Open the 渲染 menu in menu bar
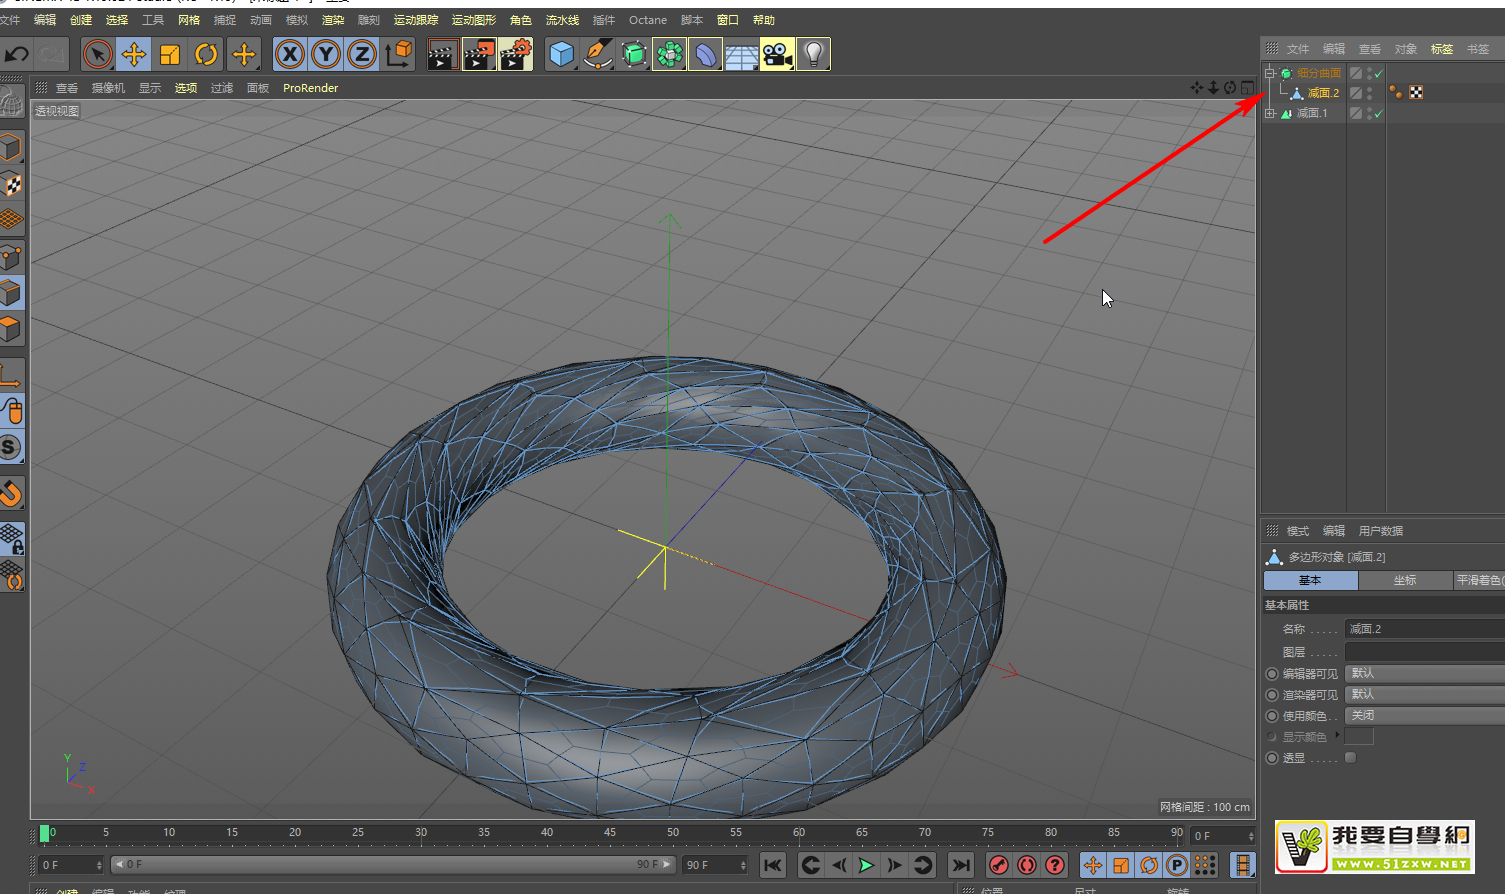The image size is (1505, 894). (x=333, y=20)
